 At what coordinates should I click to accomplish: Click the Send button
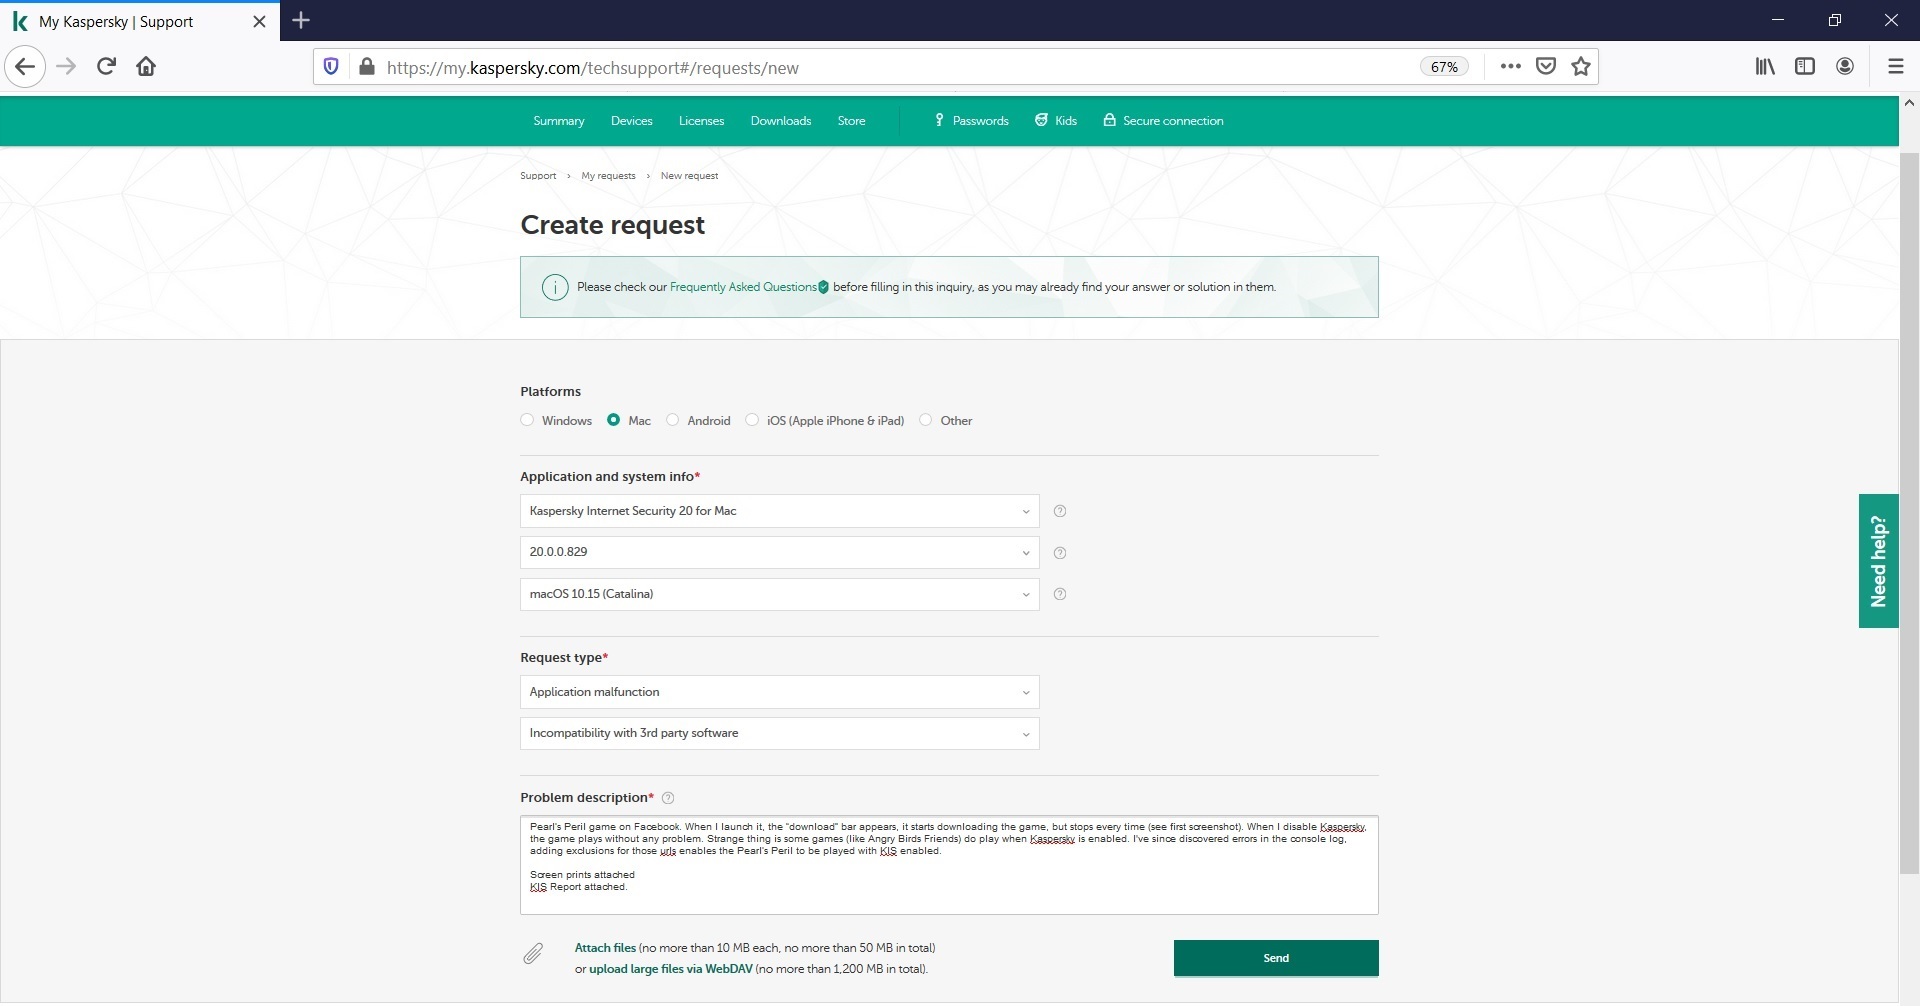(x=1276, y=958)
